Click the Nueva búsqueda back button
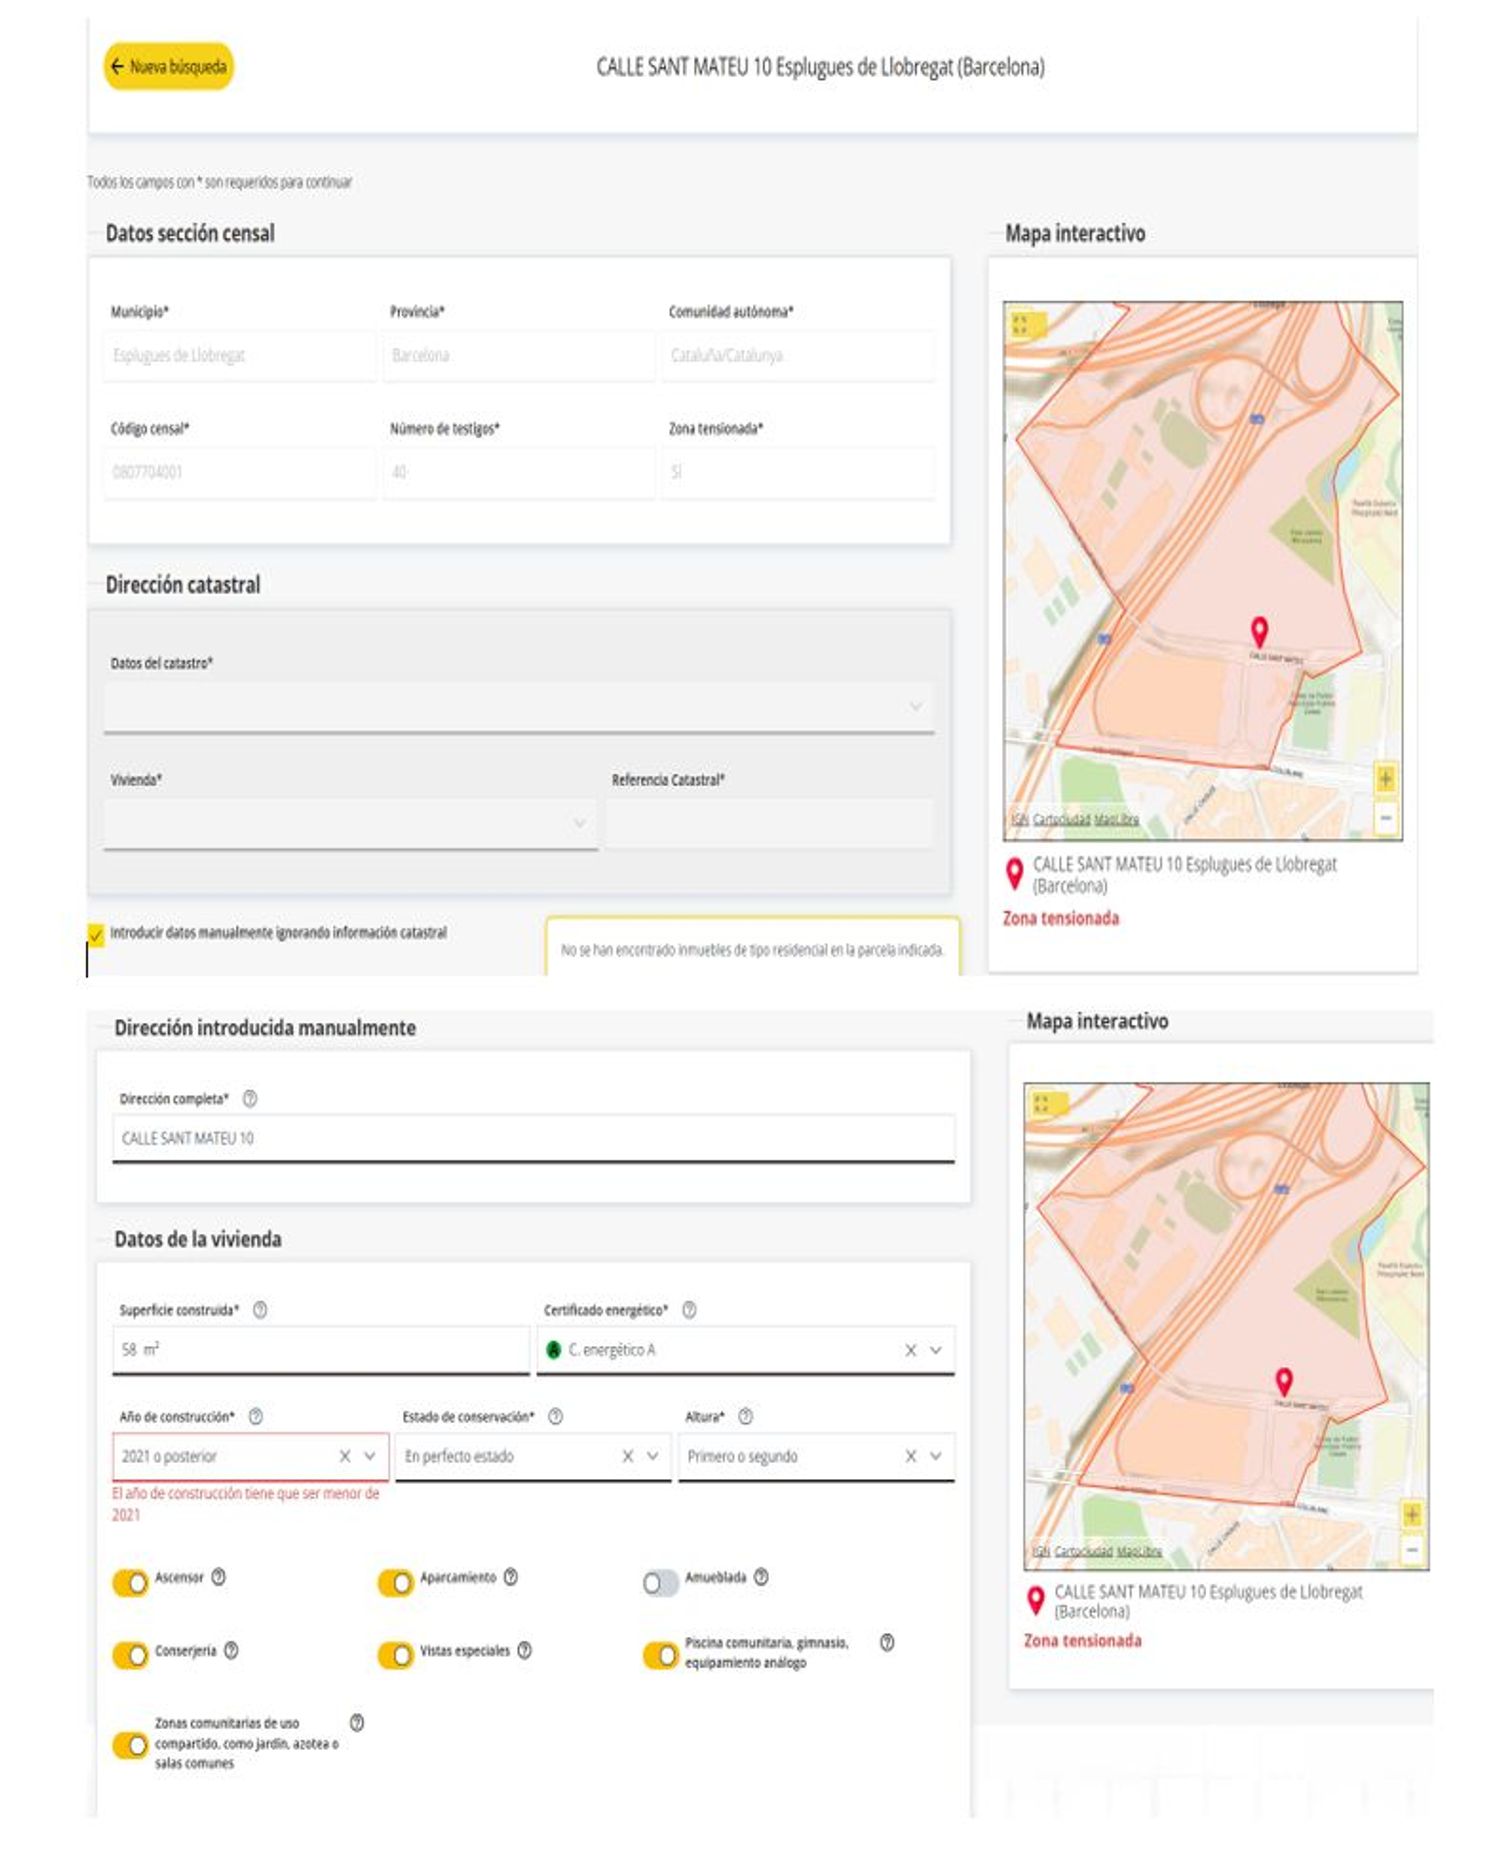The image size is (1500, 1857). 169,66
